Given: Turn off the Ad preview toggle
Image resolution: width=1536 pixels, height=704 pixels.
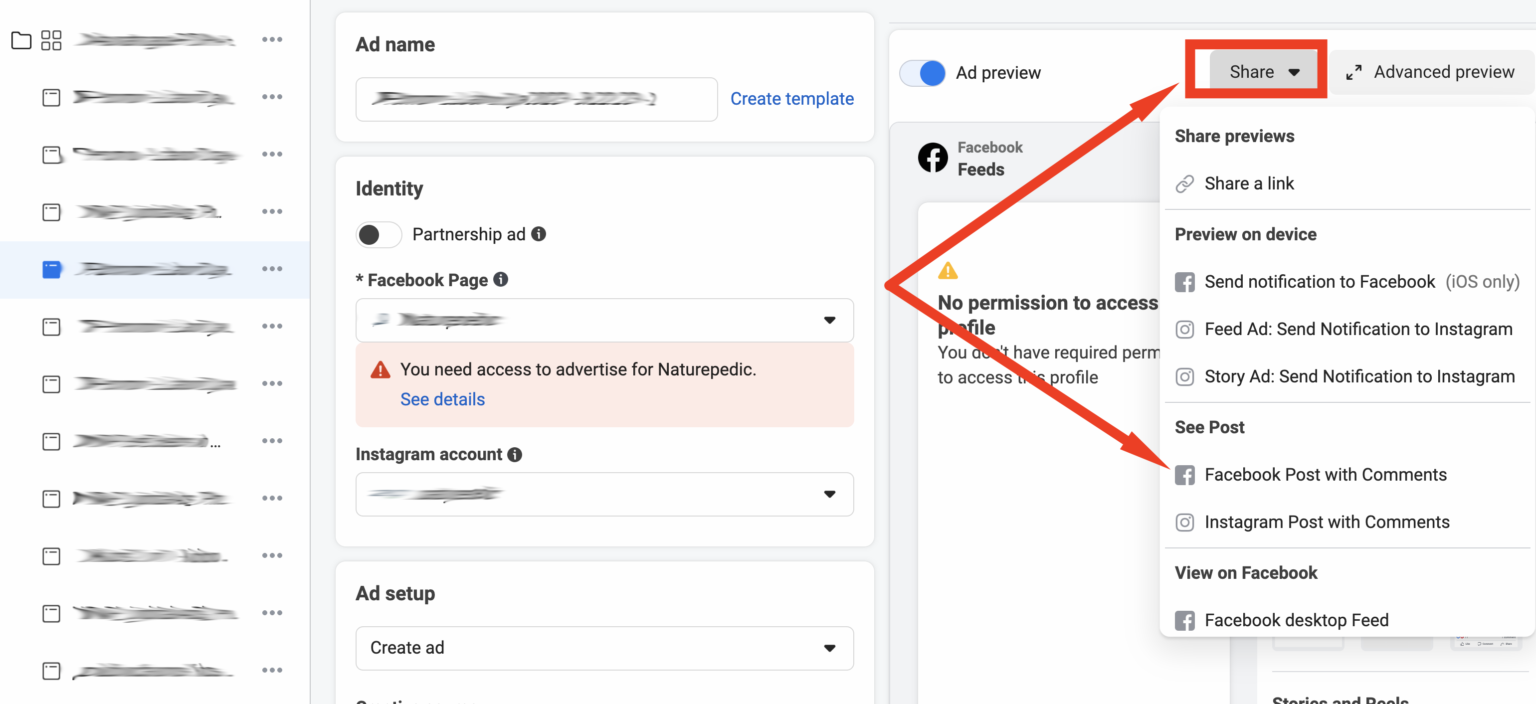Looking at the screenshot, I should 922,73.
